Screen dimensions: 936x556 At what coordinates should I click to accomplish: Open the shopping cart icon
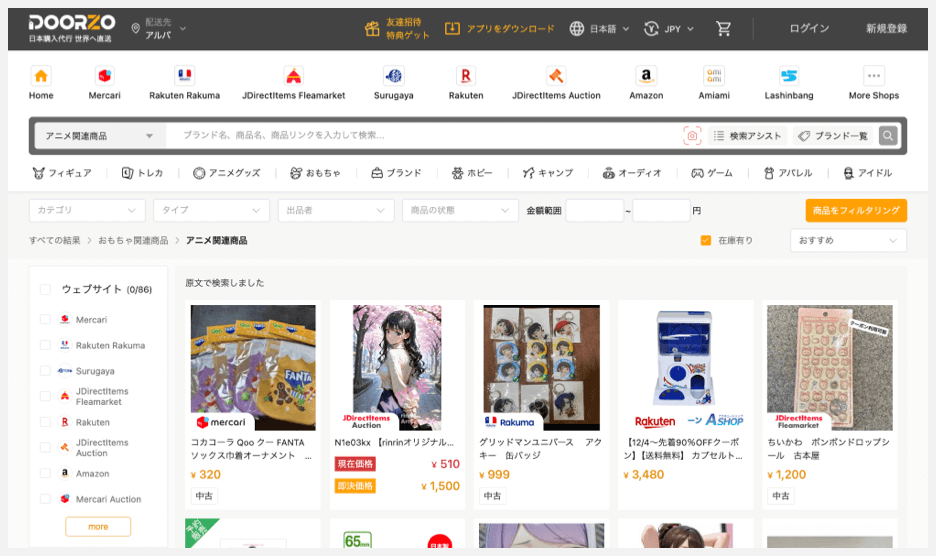tap(723, 29)
